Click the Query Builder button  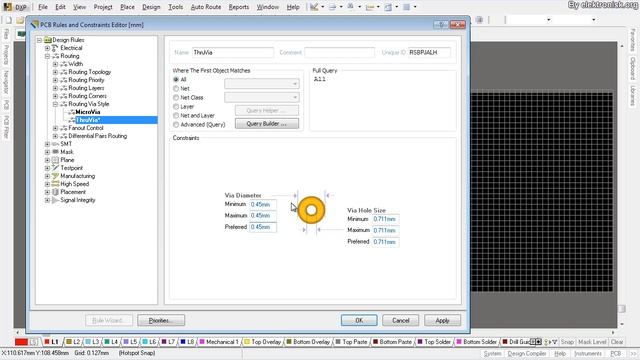coord(267,124)
